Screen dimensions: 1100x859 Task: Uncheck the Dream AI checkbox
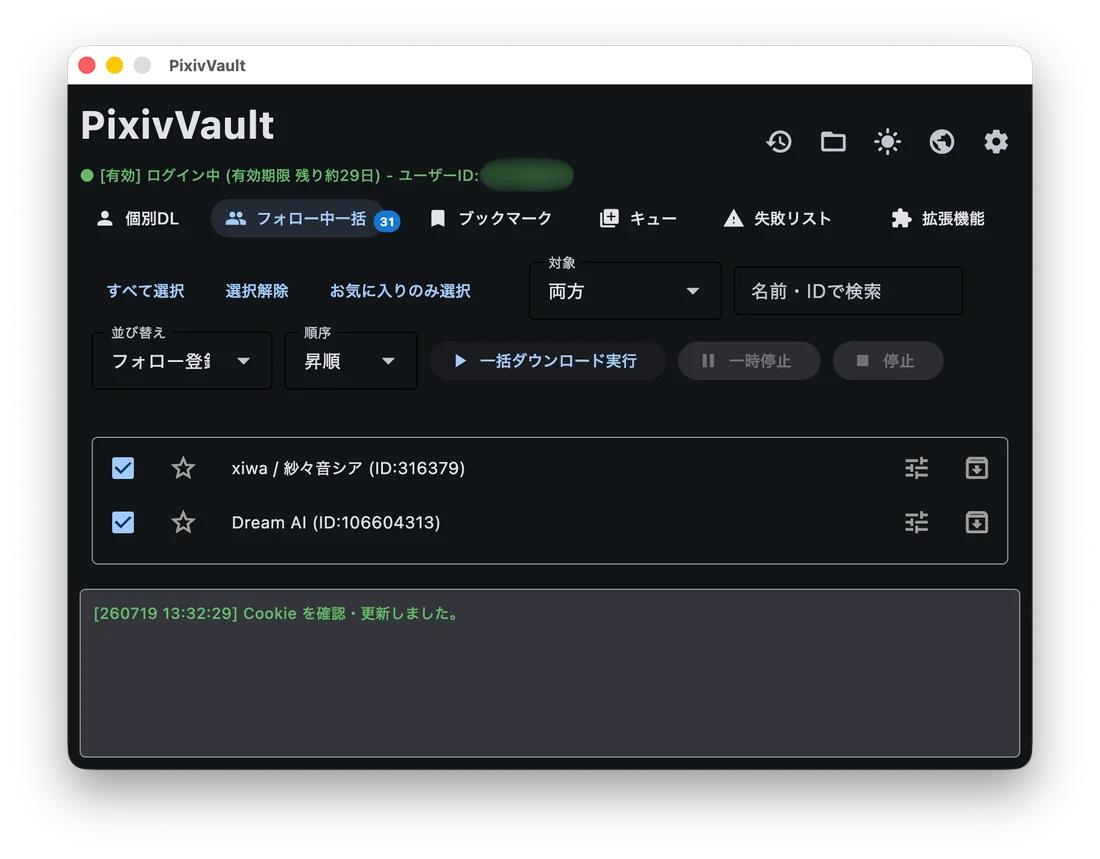click(123, 522)
